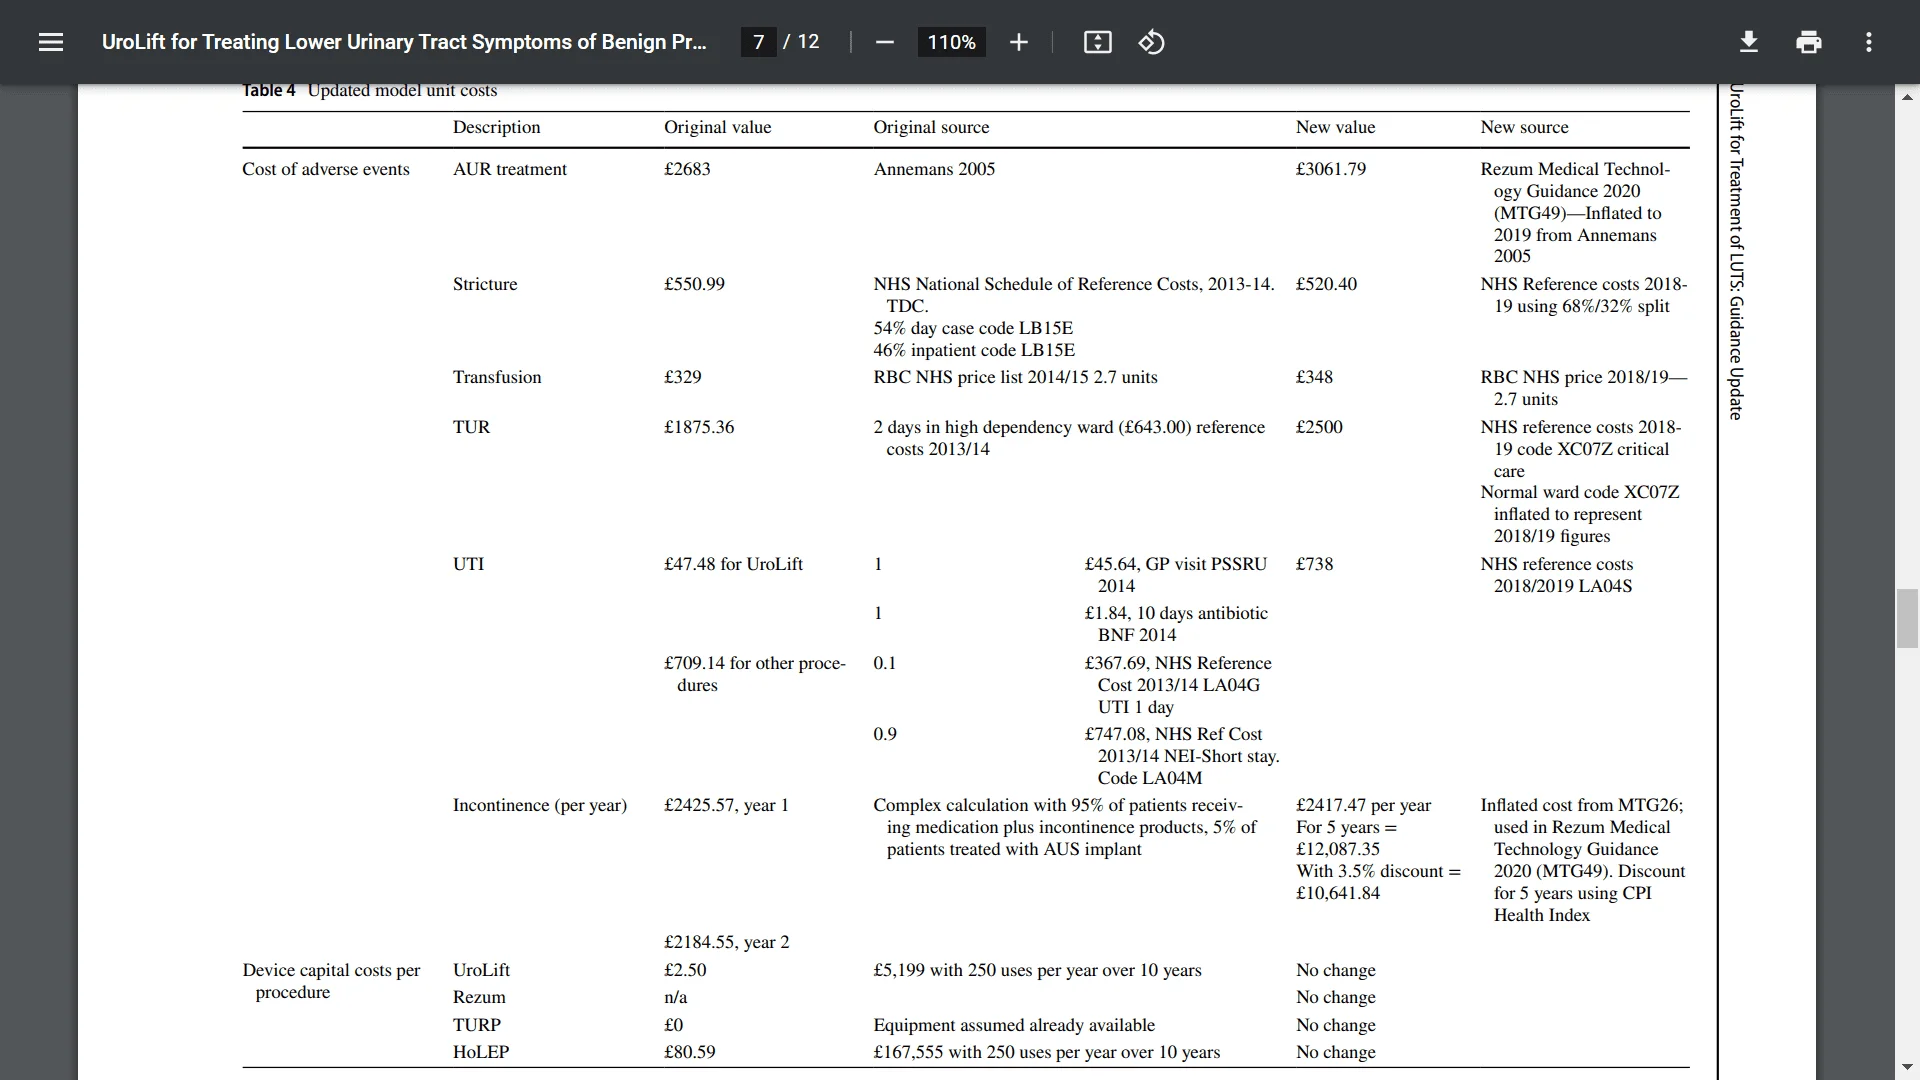1920x1080 pixels.
Task: Click the £550.99 original value
Action: 694,284
